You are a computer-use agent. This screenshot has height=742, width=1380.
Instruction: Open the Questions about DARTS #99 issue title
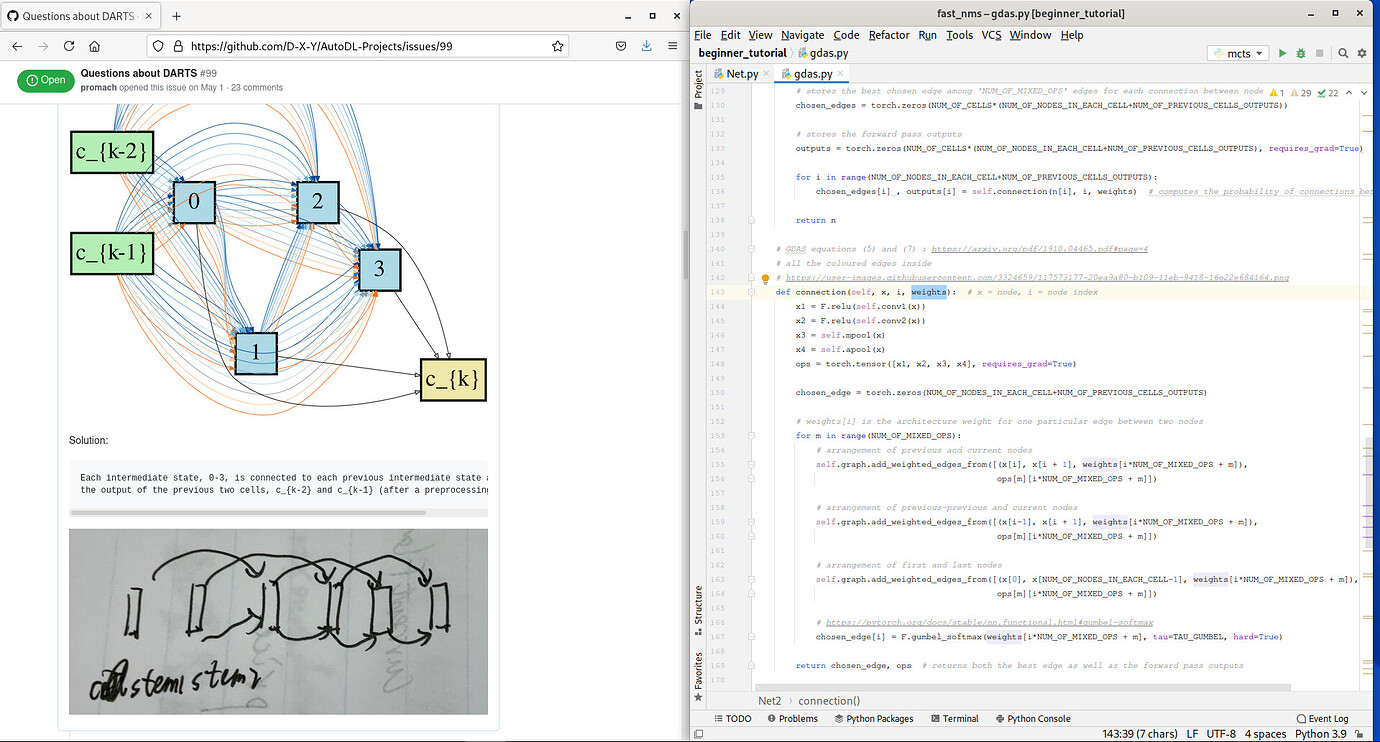pyautogui.click(x=150, y=72)
